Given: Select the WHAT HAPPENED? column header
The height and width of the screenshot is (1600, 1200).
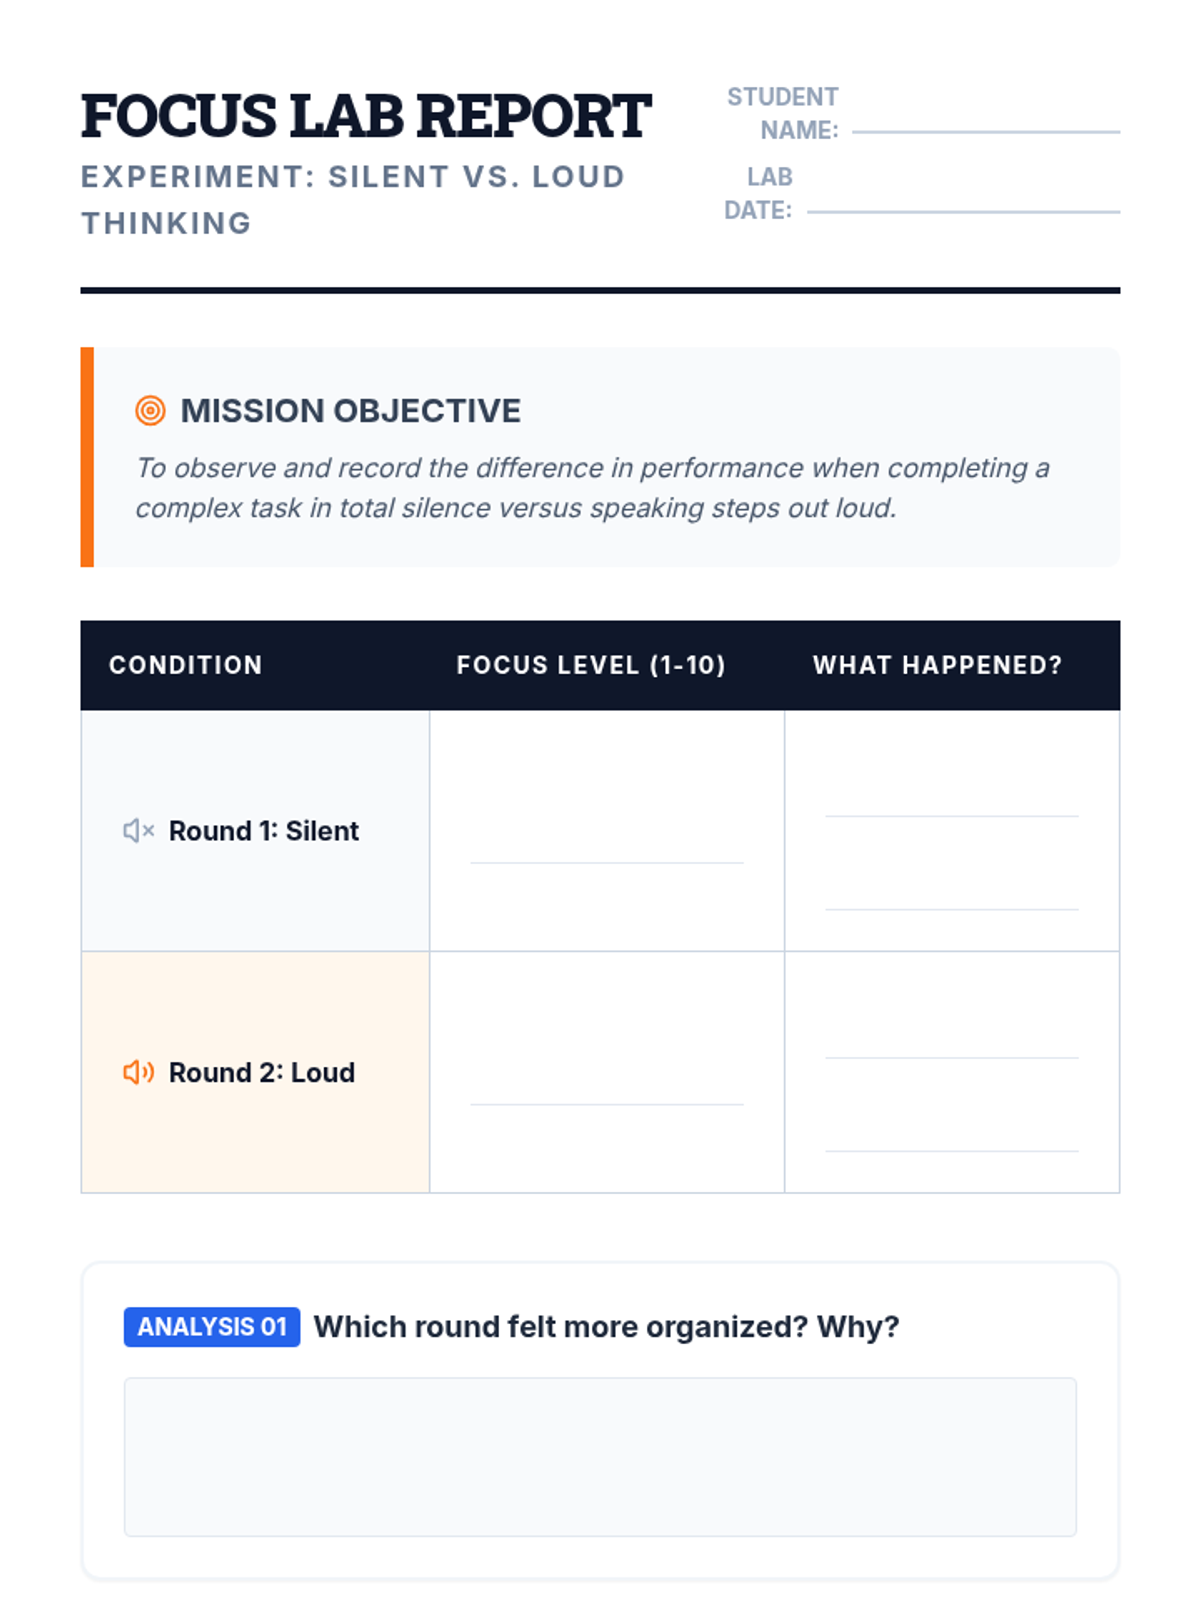Looking at the screenshot, I should pyautogui.click(x=937, y=665).
